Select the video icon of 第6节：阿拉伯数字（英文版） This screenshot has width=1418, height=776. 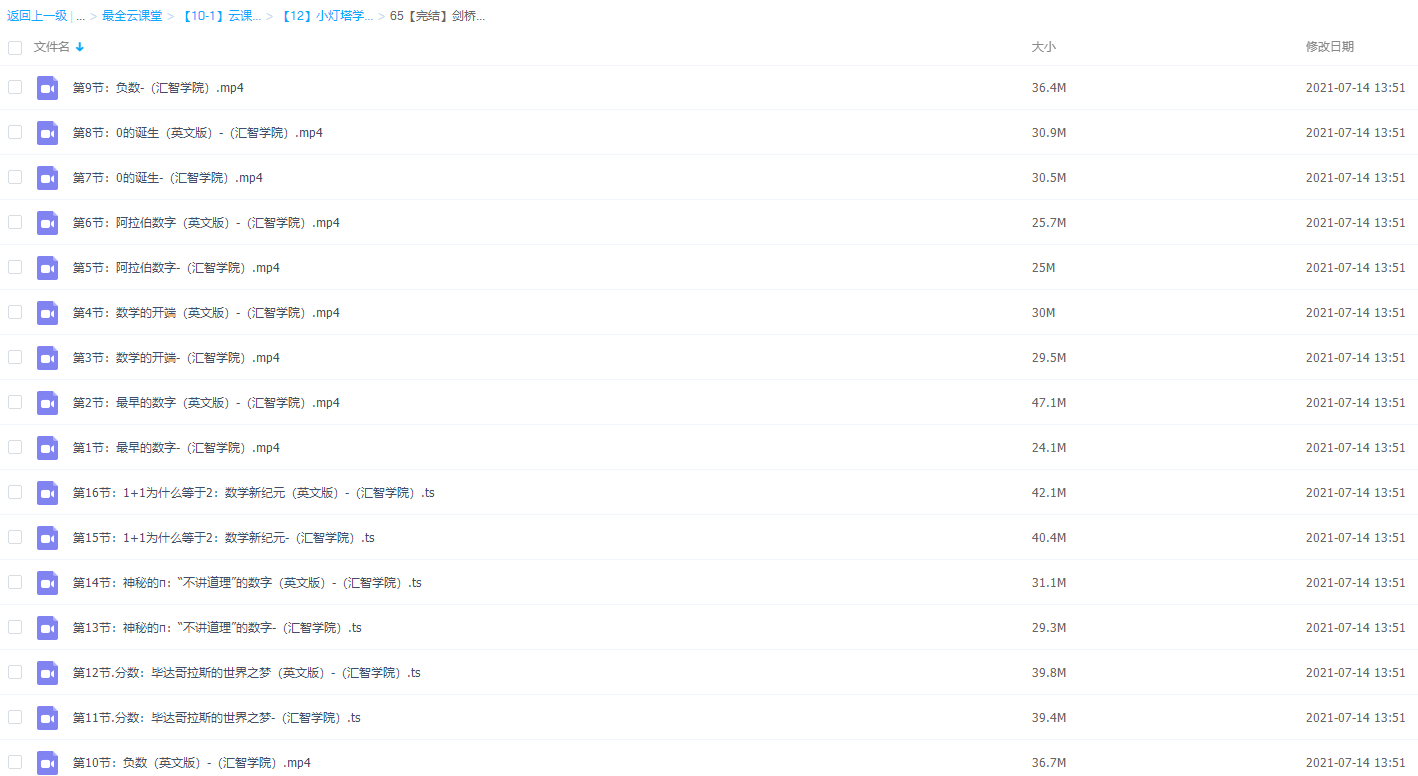point(47,222)
